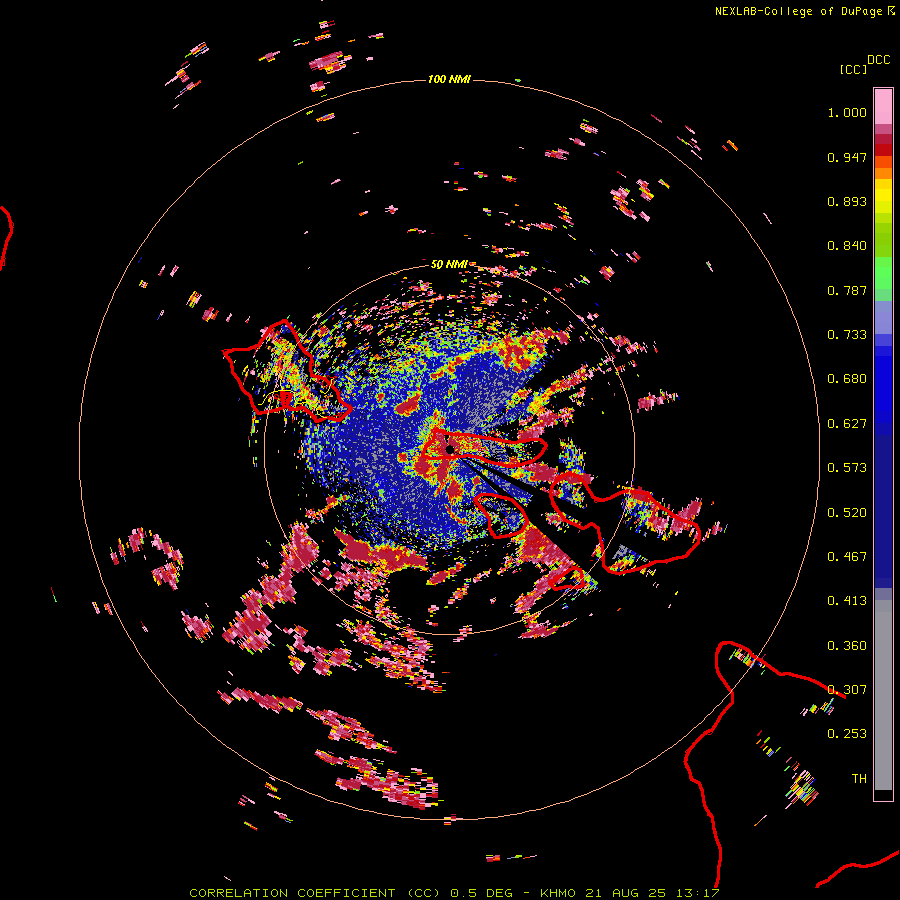Viewport: 900px width, 900px height.
Task: Click the KHMO station identifier in footer
Action: (557, 893)
